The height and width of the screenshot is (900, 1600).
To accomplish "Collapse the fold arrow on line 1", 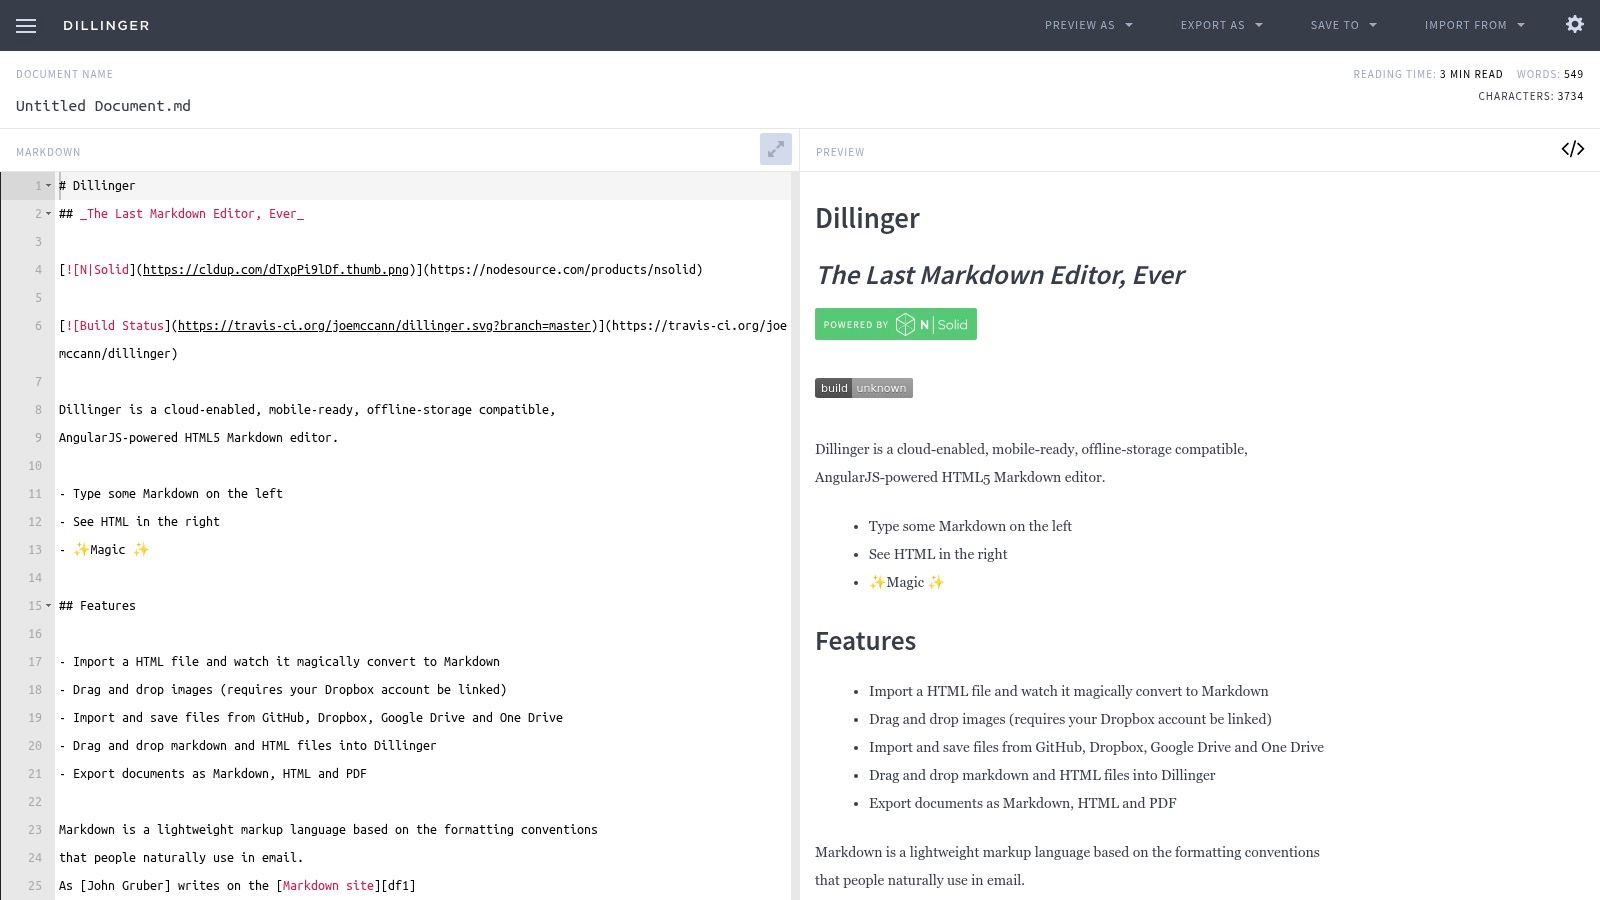I will [48, 186].
